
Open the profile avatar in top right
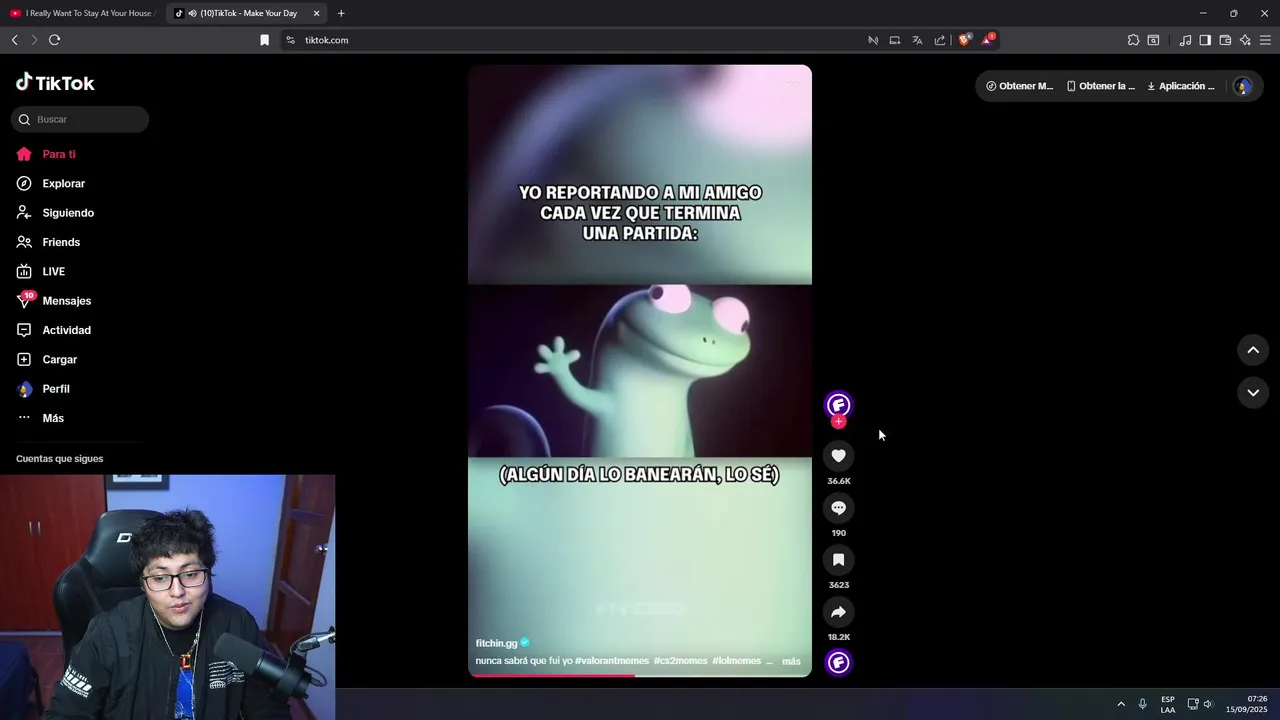click(x=1243, y=86)
